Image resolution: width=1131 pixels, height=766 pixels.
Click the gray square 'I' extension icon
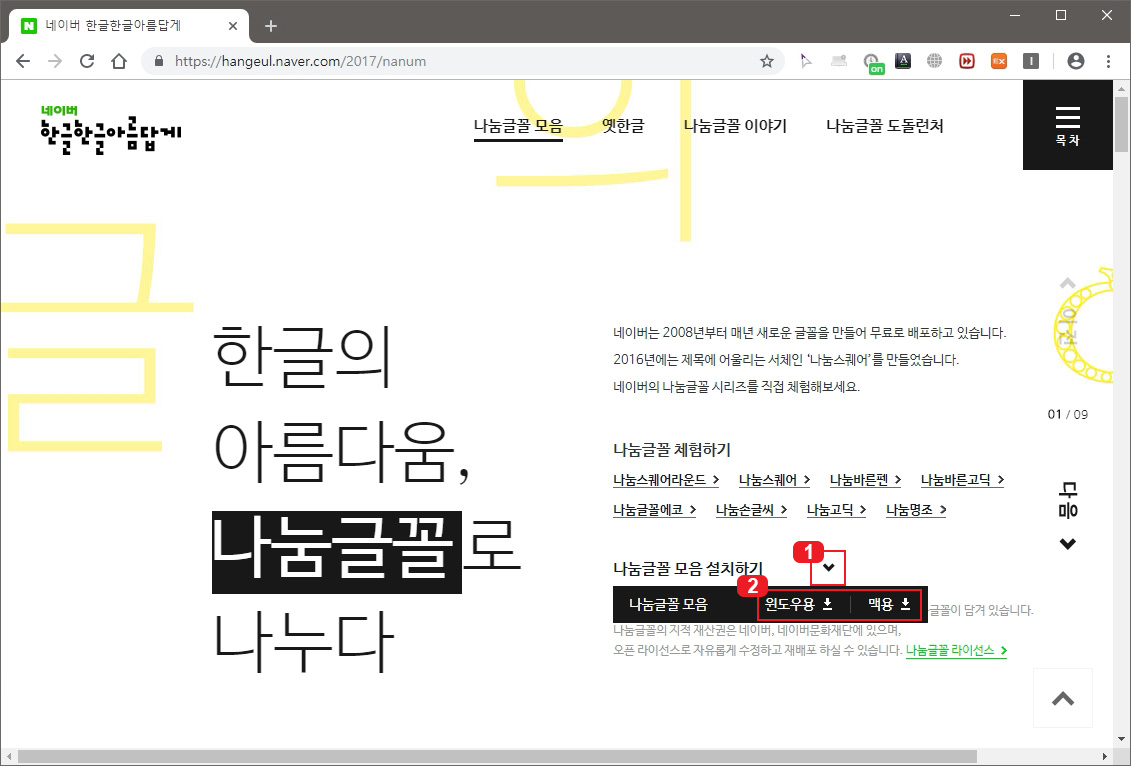pos(1031,61)
